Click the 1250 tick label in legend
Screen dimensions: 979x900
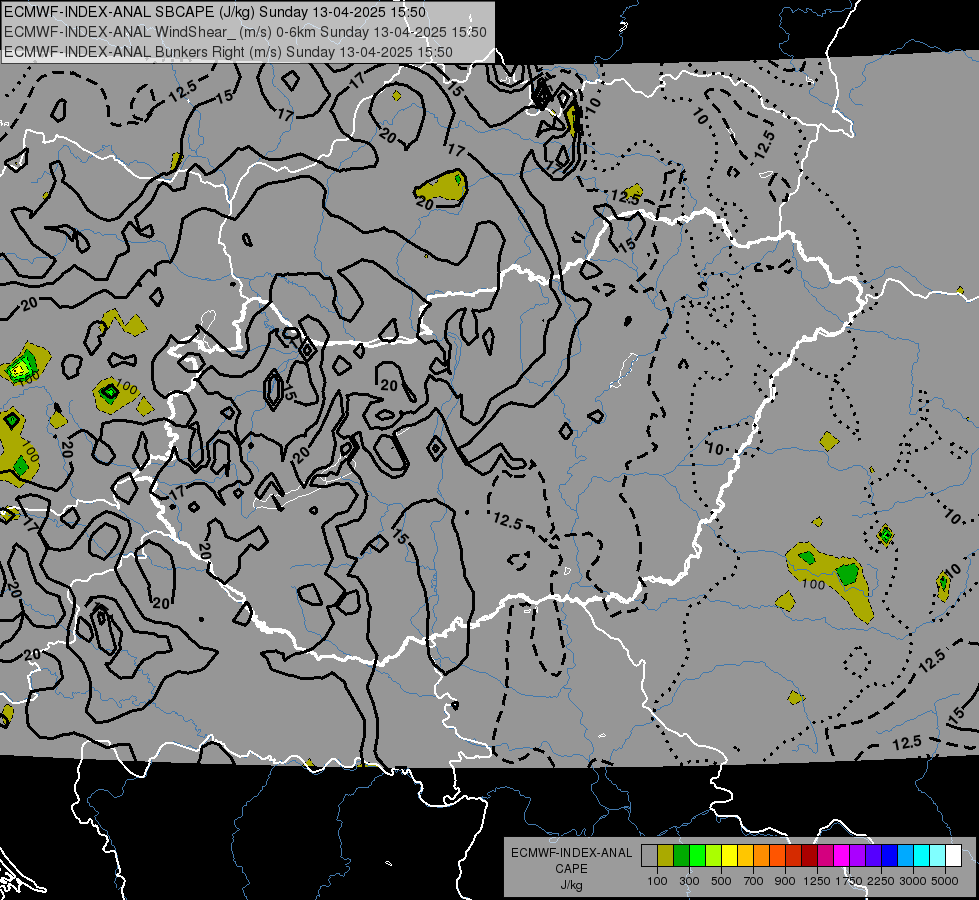817,881
